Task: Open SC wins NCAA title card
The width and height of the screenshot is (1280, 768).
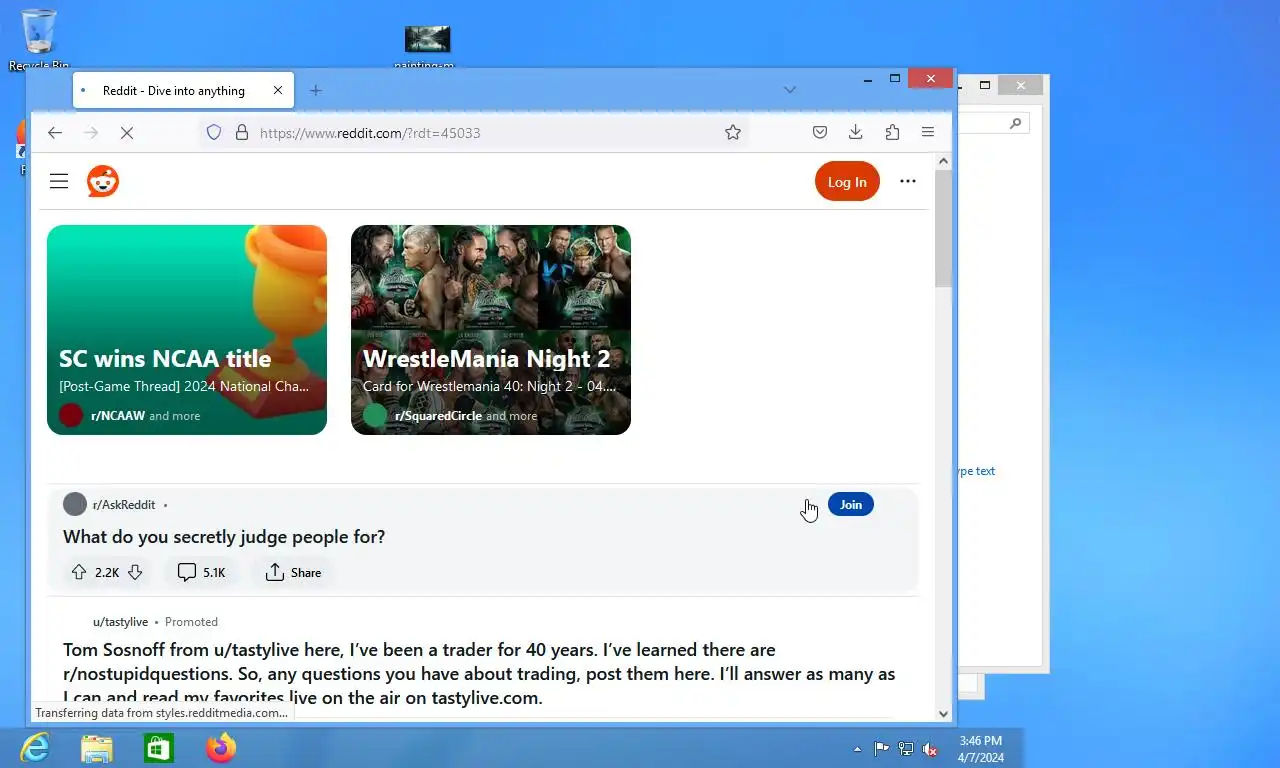Action: coord(187,330)
